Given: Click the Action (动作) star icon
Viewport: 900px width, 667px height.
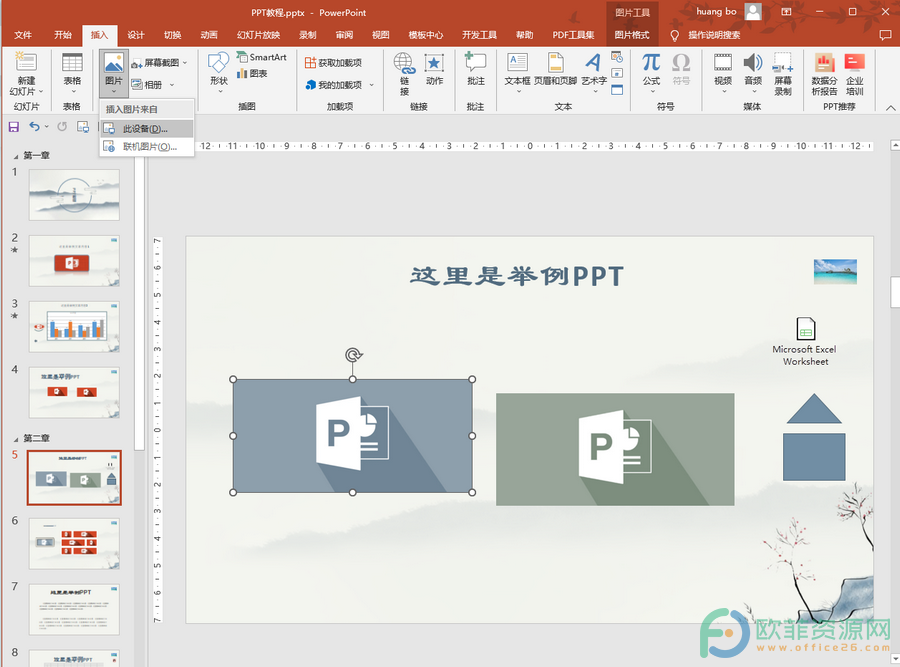Looking at the screenshot, I should [434, 63].
